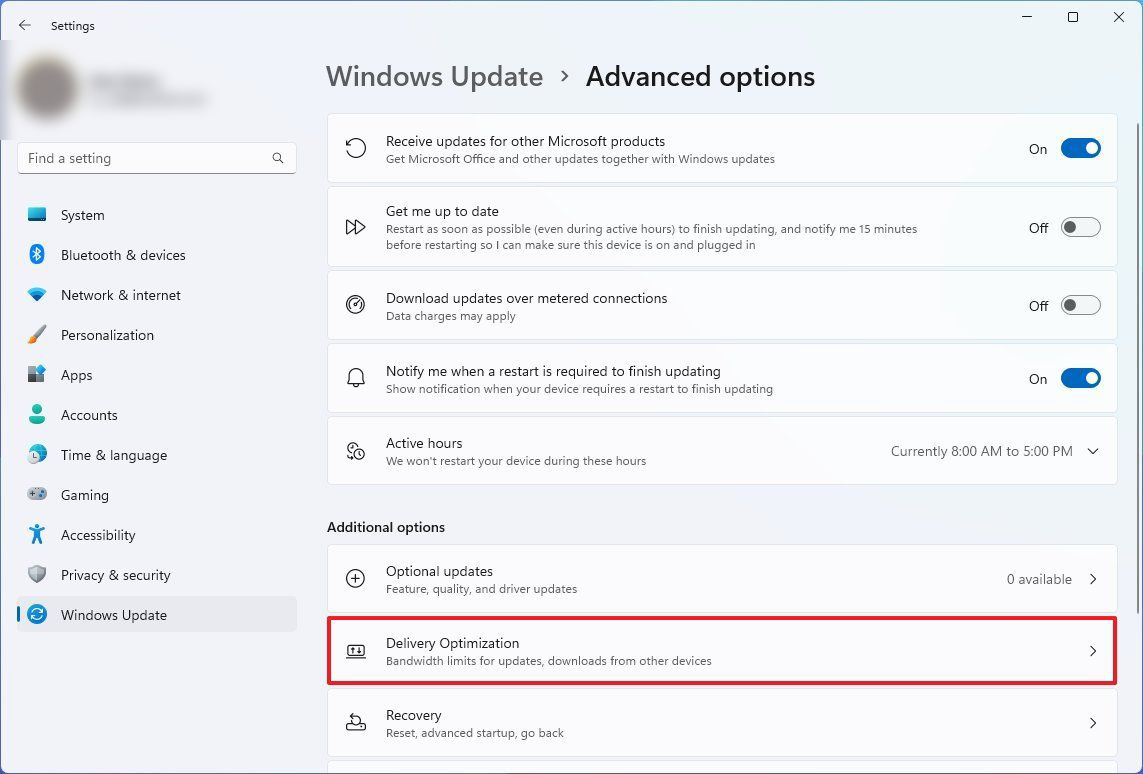This screenshot has height=774, width=1143.
Task: Click the fast-forward icon beside Get me up to date
Action: [x=356, y=227]
